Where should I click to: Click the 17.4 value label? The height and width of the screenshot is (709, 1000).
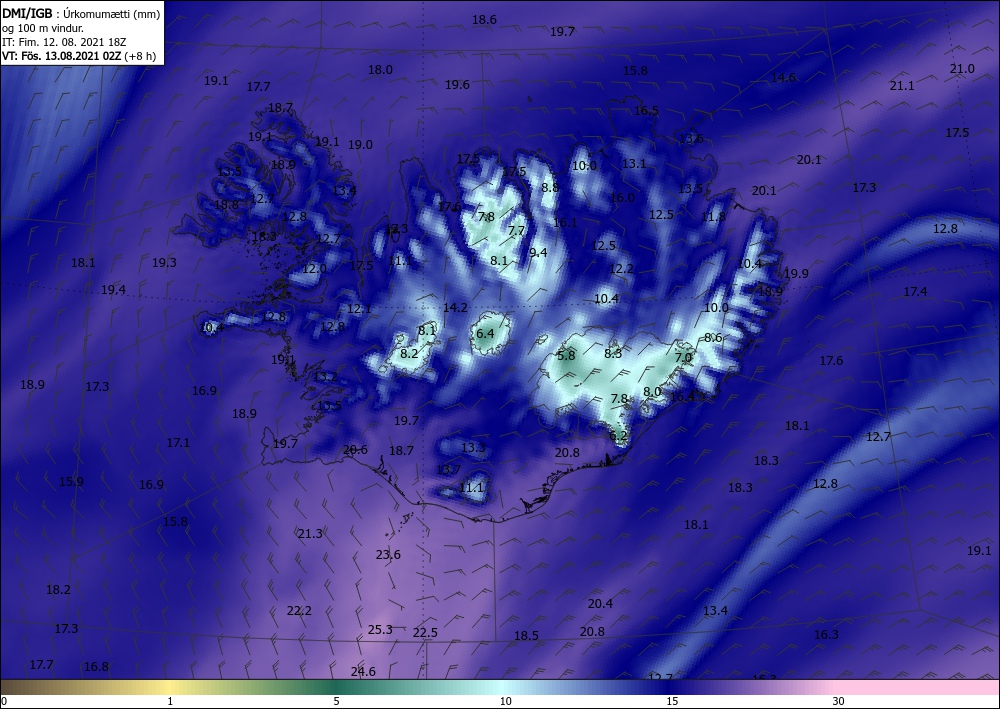[916, 291]
